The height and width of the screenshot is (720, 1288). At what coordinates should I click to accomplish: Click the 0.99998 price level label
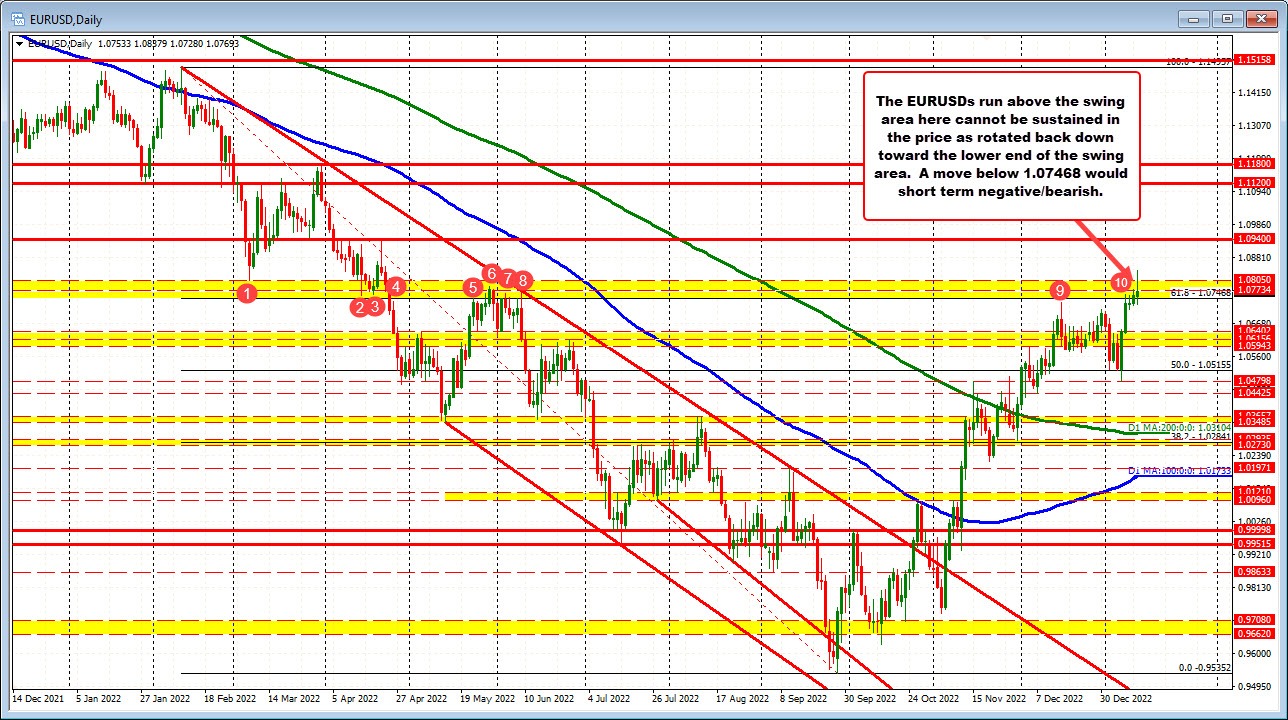[1254, 531]
